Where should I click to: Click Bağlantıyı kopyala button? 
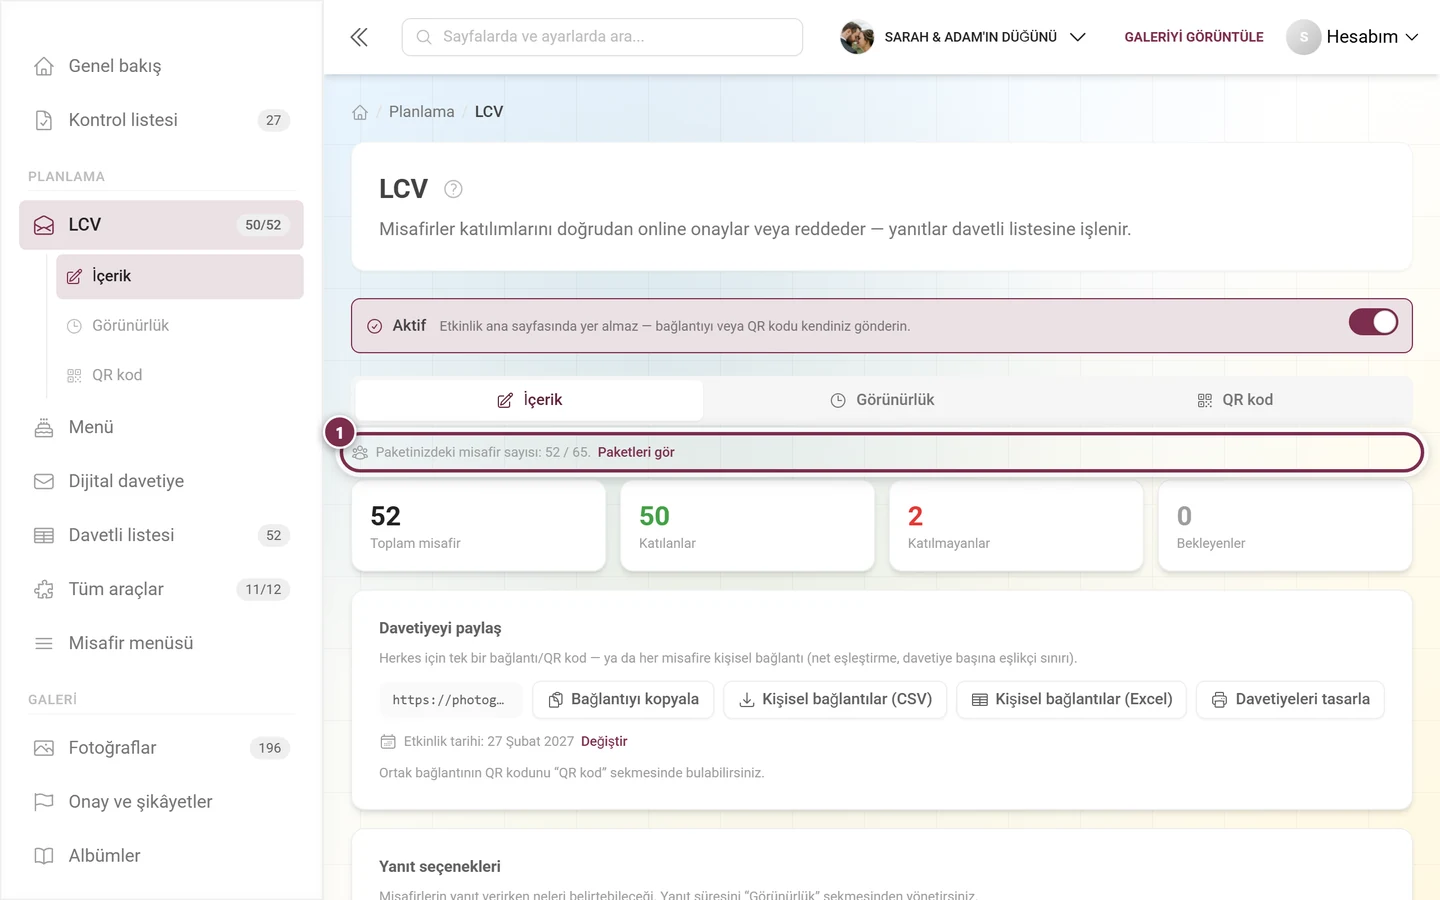tap(623, 700)
